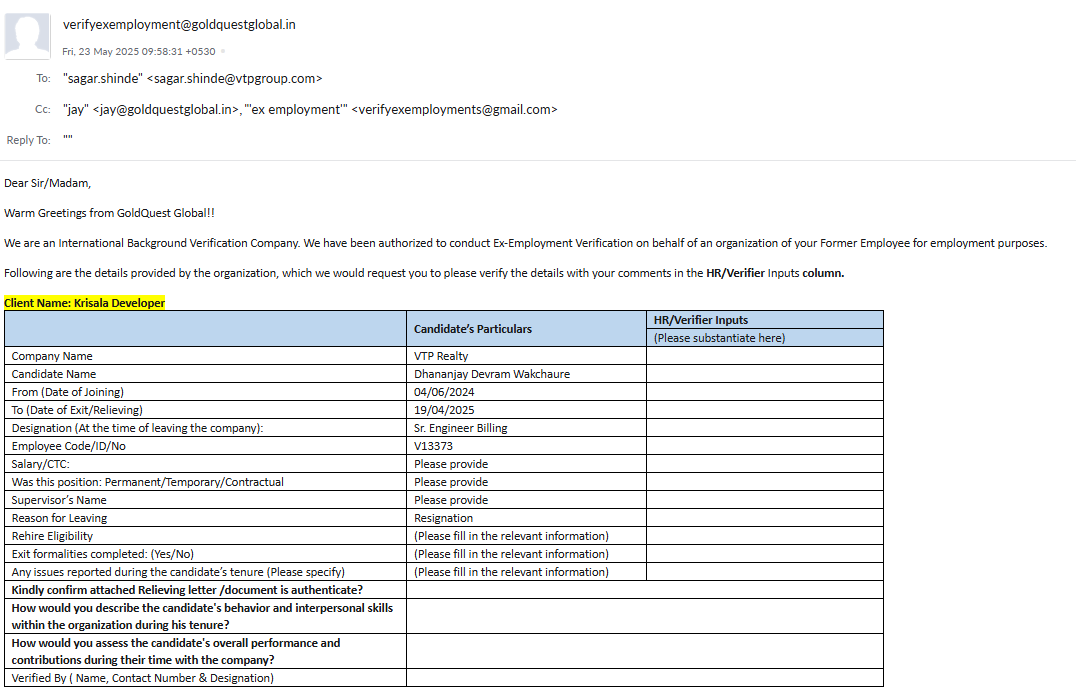Click highlighted 'Client Name: Krisala Developer' text

pos(84,303)
